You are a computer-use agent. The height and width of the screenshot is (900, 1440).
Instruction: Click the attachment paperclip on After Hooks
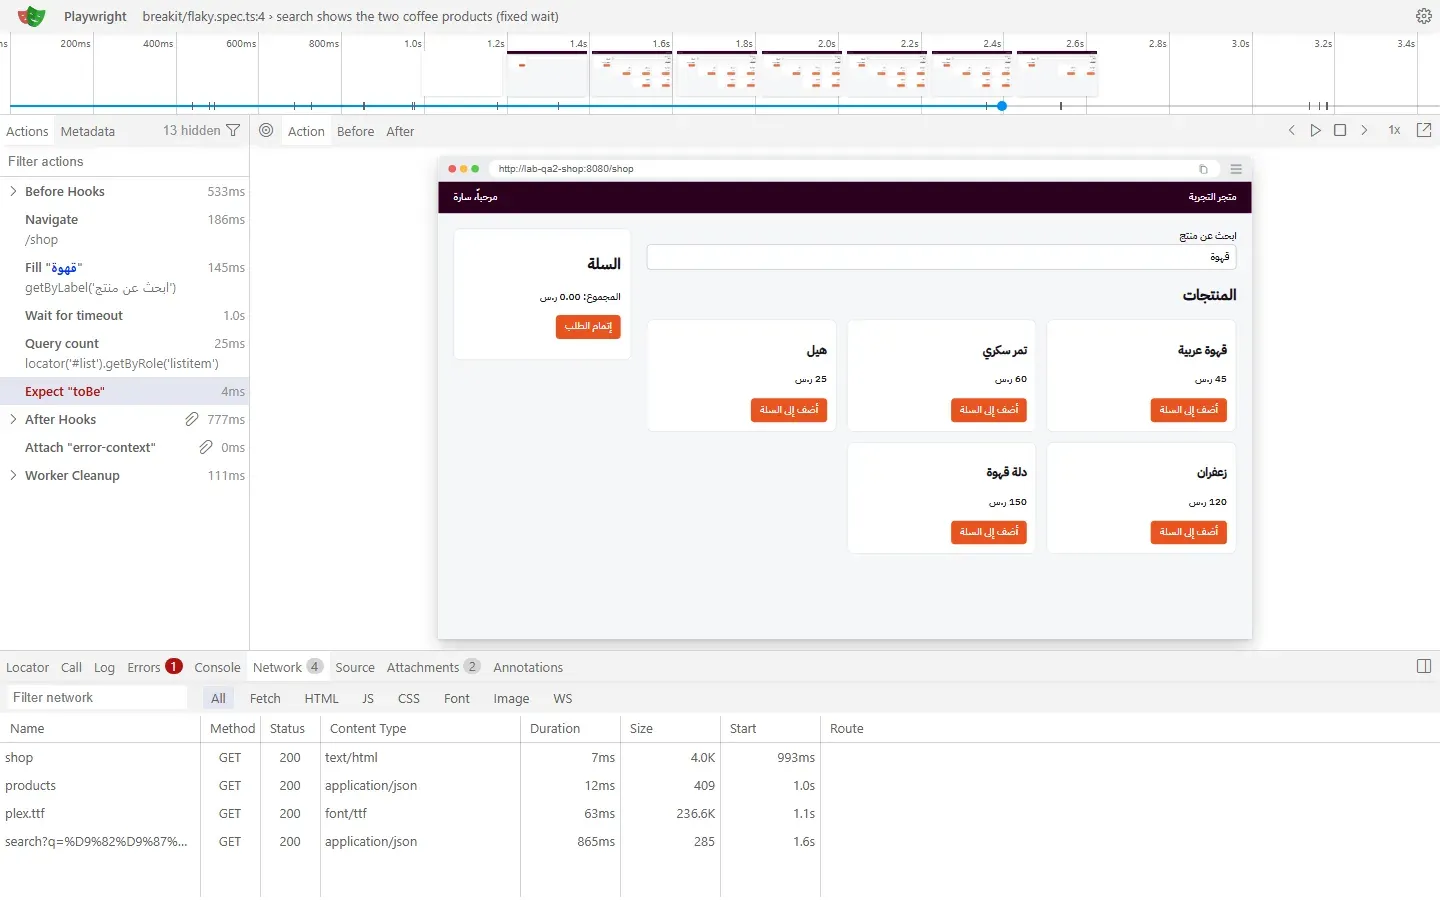[192, 419]
